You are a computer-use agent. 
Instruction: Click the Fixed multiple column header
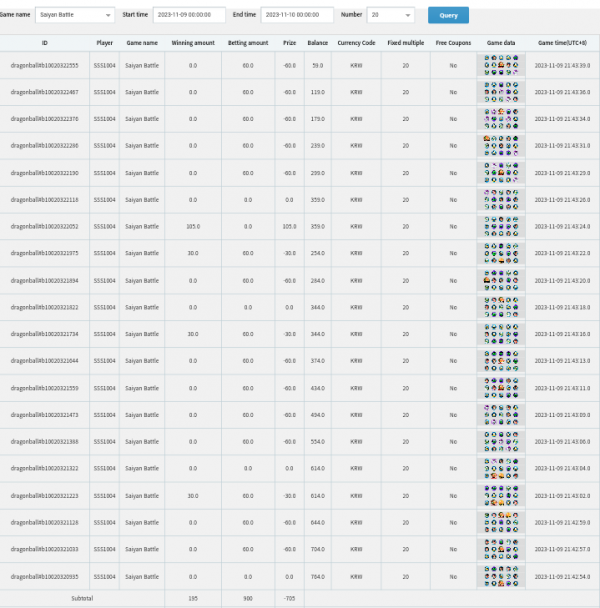406,43
